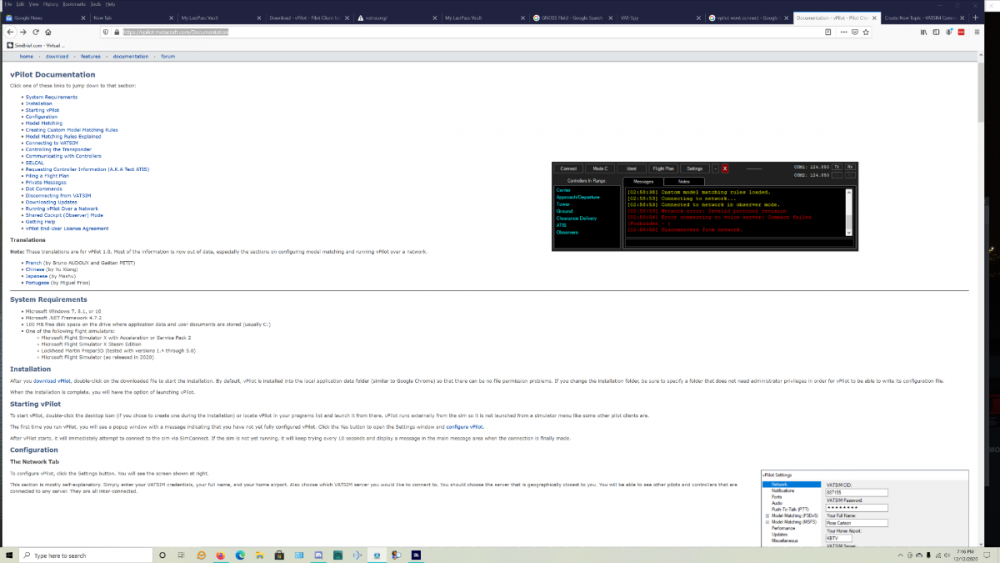Close the Google News tab
Screen dimensions: 1000x563
point(83,18)
